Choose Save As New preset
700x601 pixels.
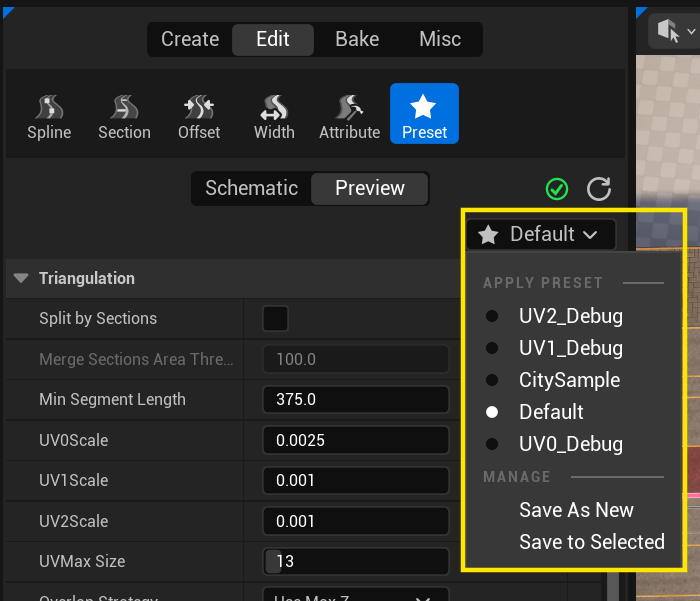coord(576,510)
